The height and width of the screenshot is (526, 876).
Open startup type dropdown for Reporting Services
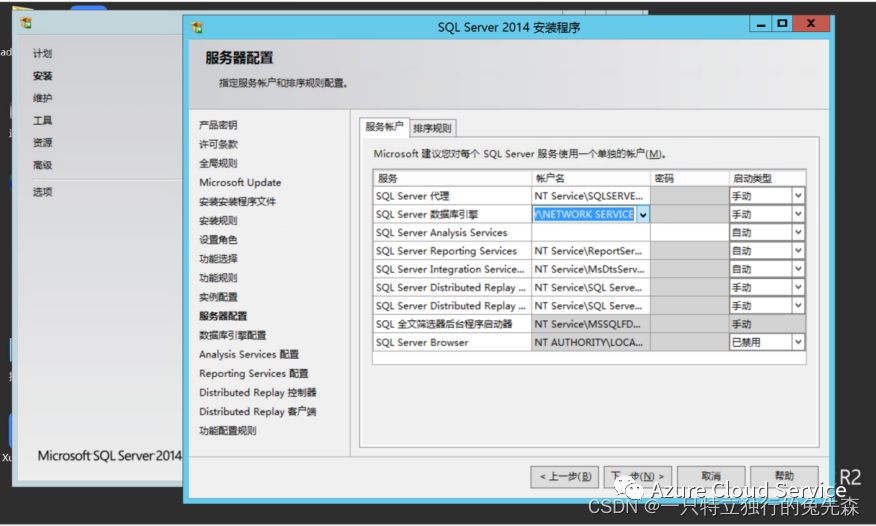(798, 251)
